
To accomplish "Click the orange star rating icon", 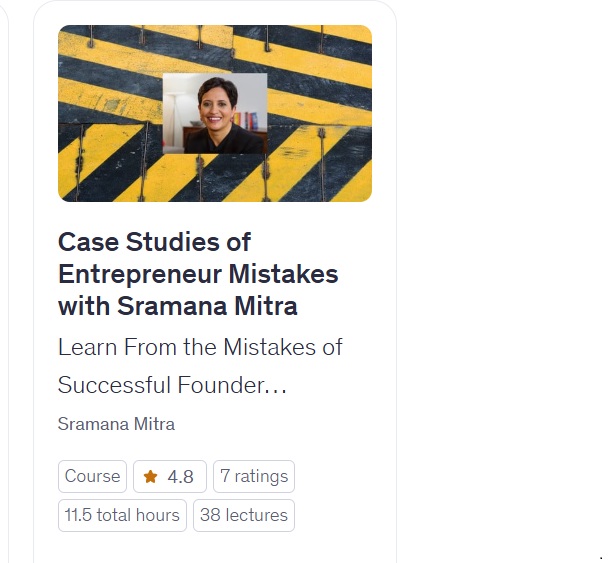I will 151,477.
